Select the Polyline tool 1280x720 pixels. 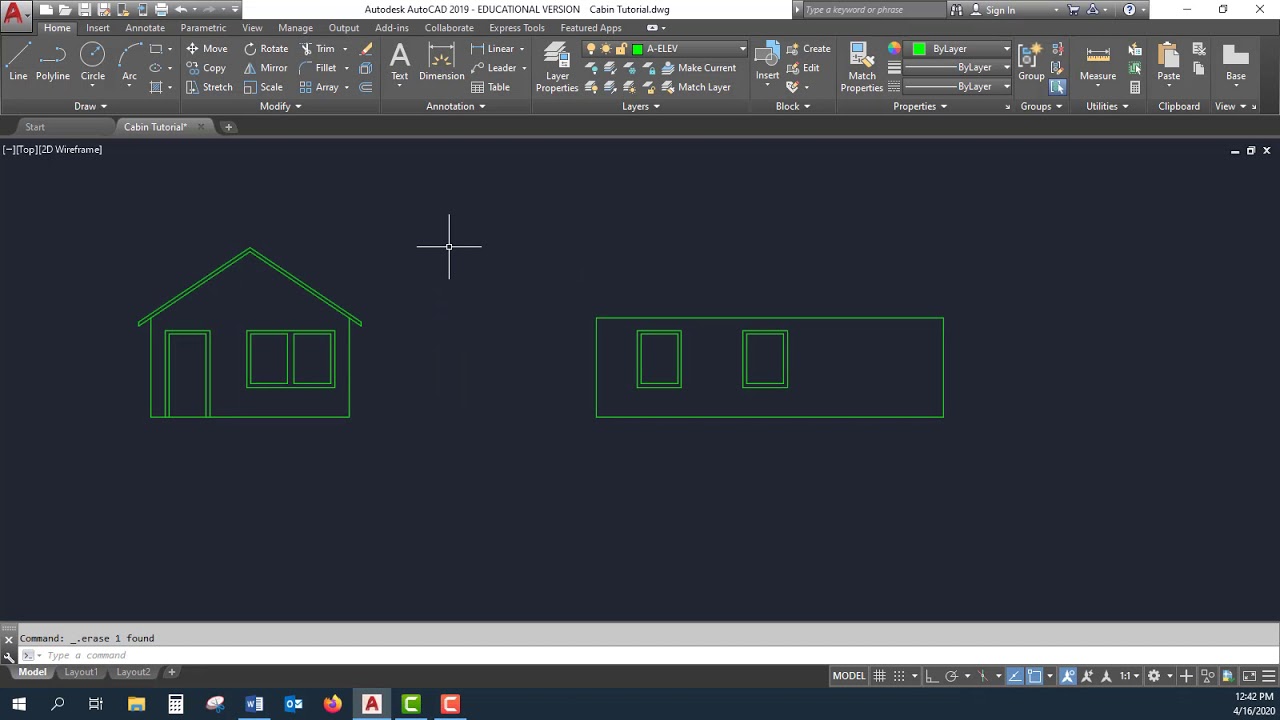(x=53, y=62)
